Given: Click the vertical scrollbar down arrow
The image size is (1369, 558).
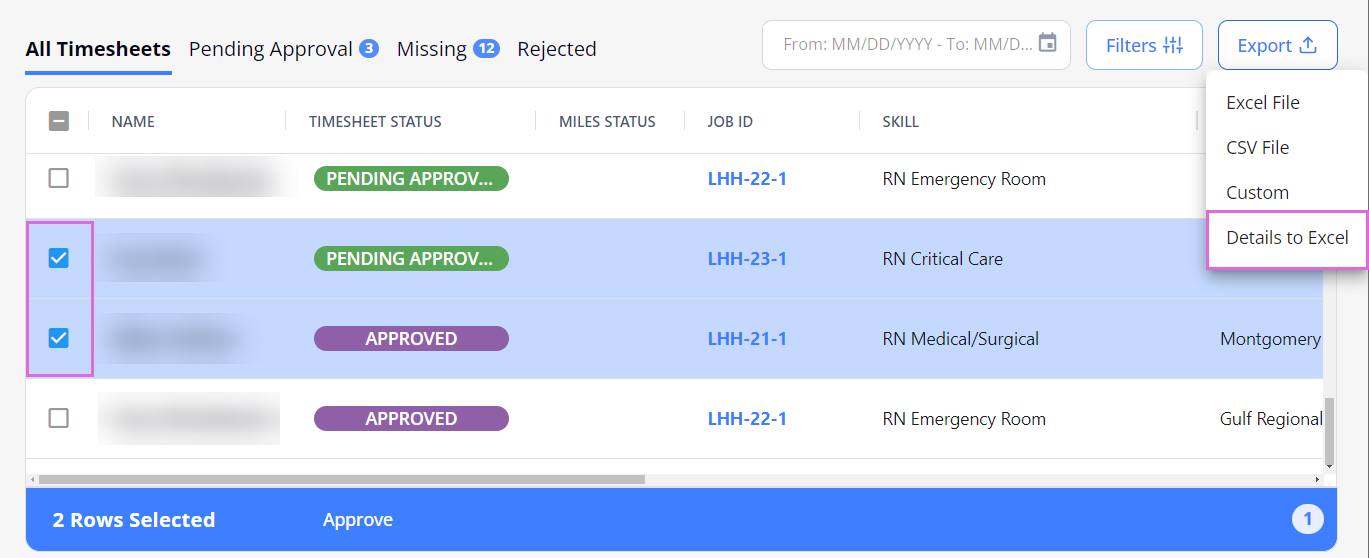Looking at the screenshot, I should pos(1329,465).
